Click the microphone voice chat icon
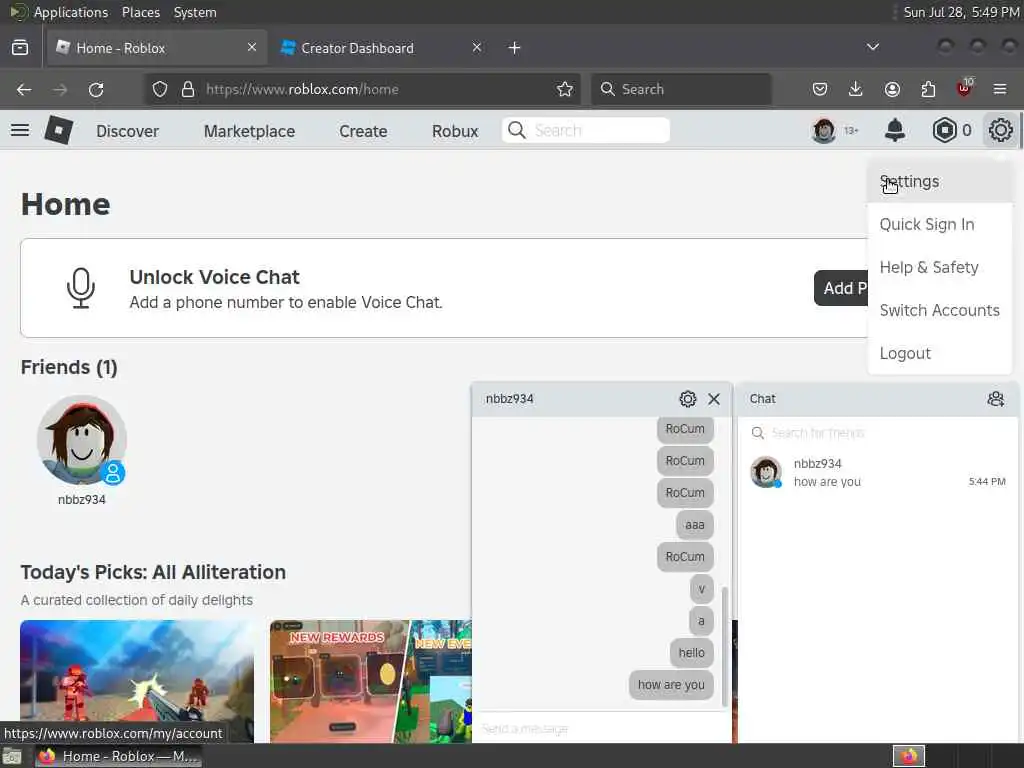The width and height of the screenshot is (1024, 768). 81,288
